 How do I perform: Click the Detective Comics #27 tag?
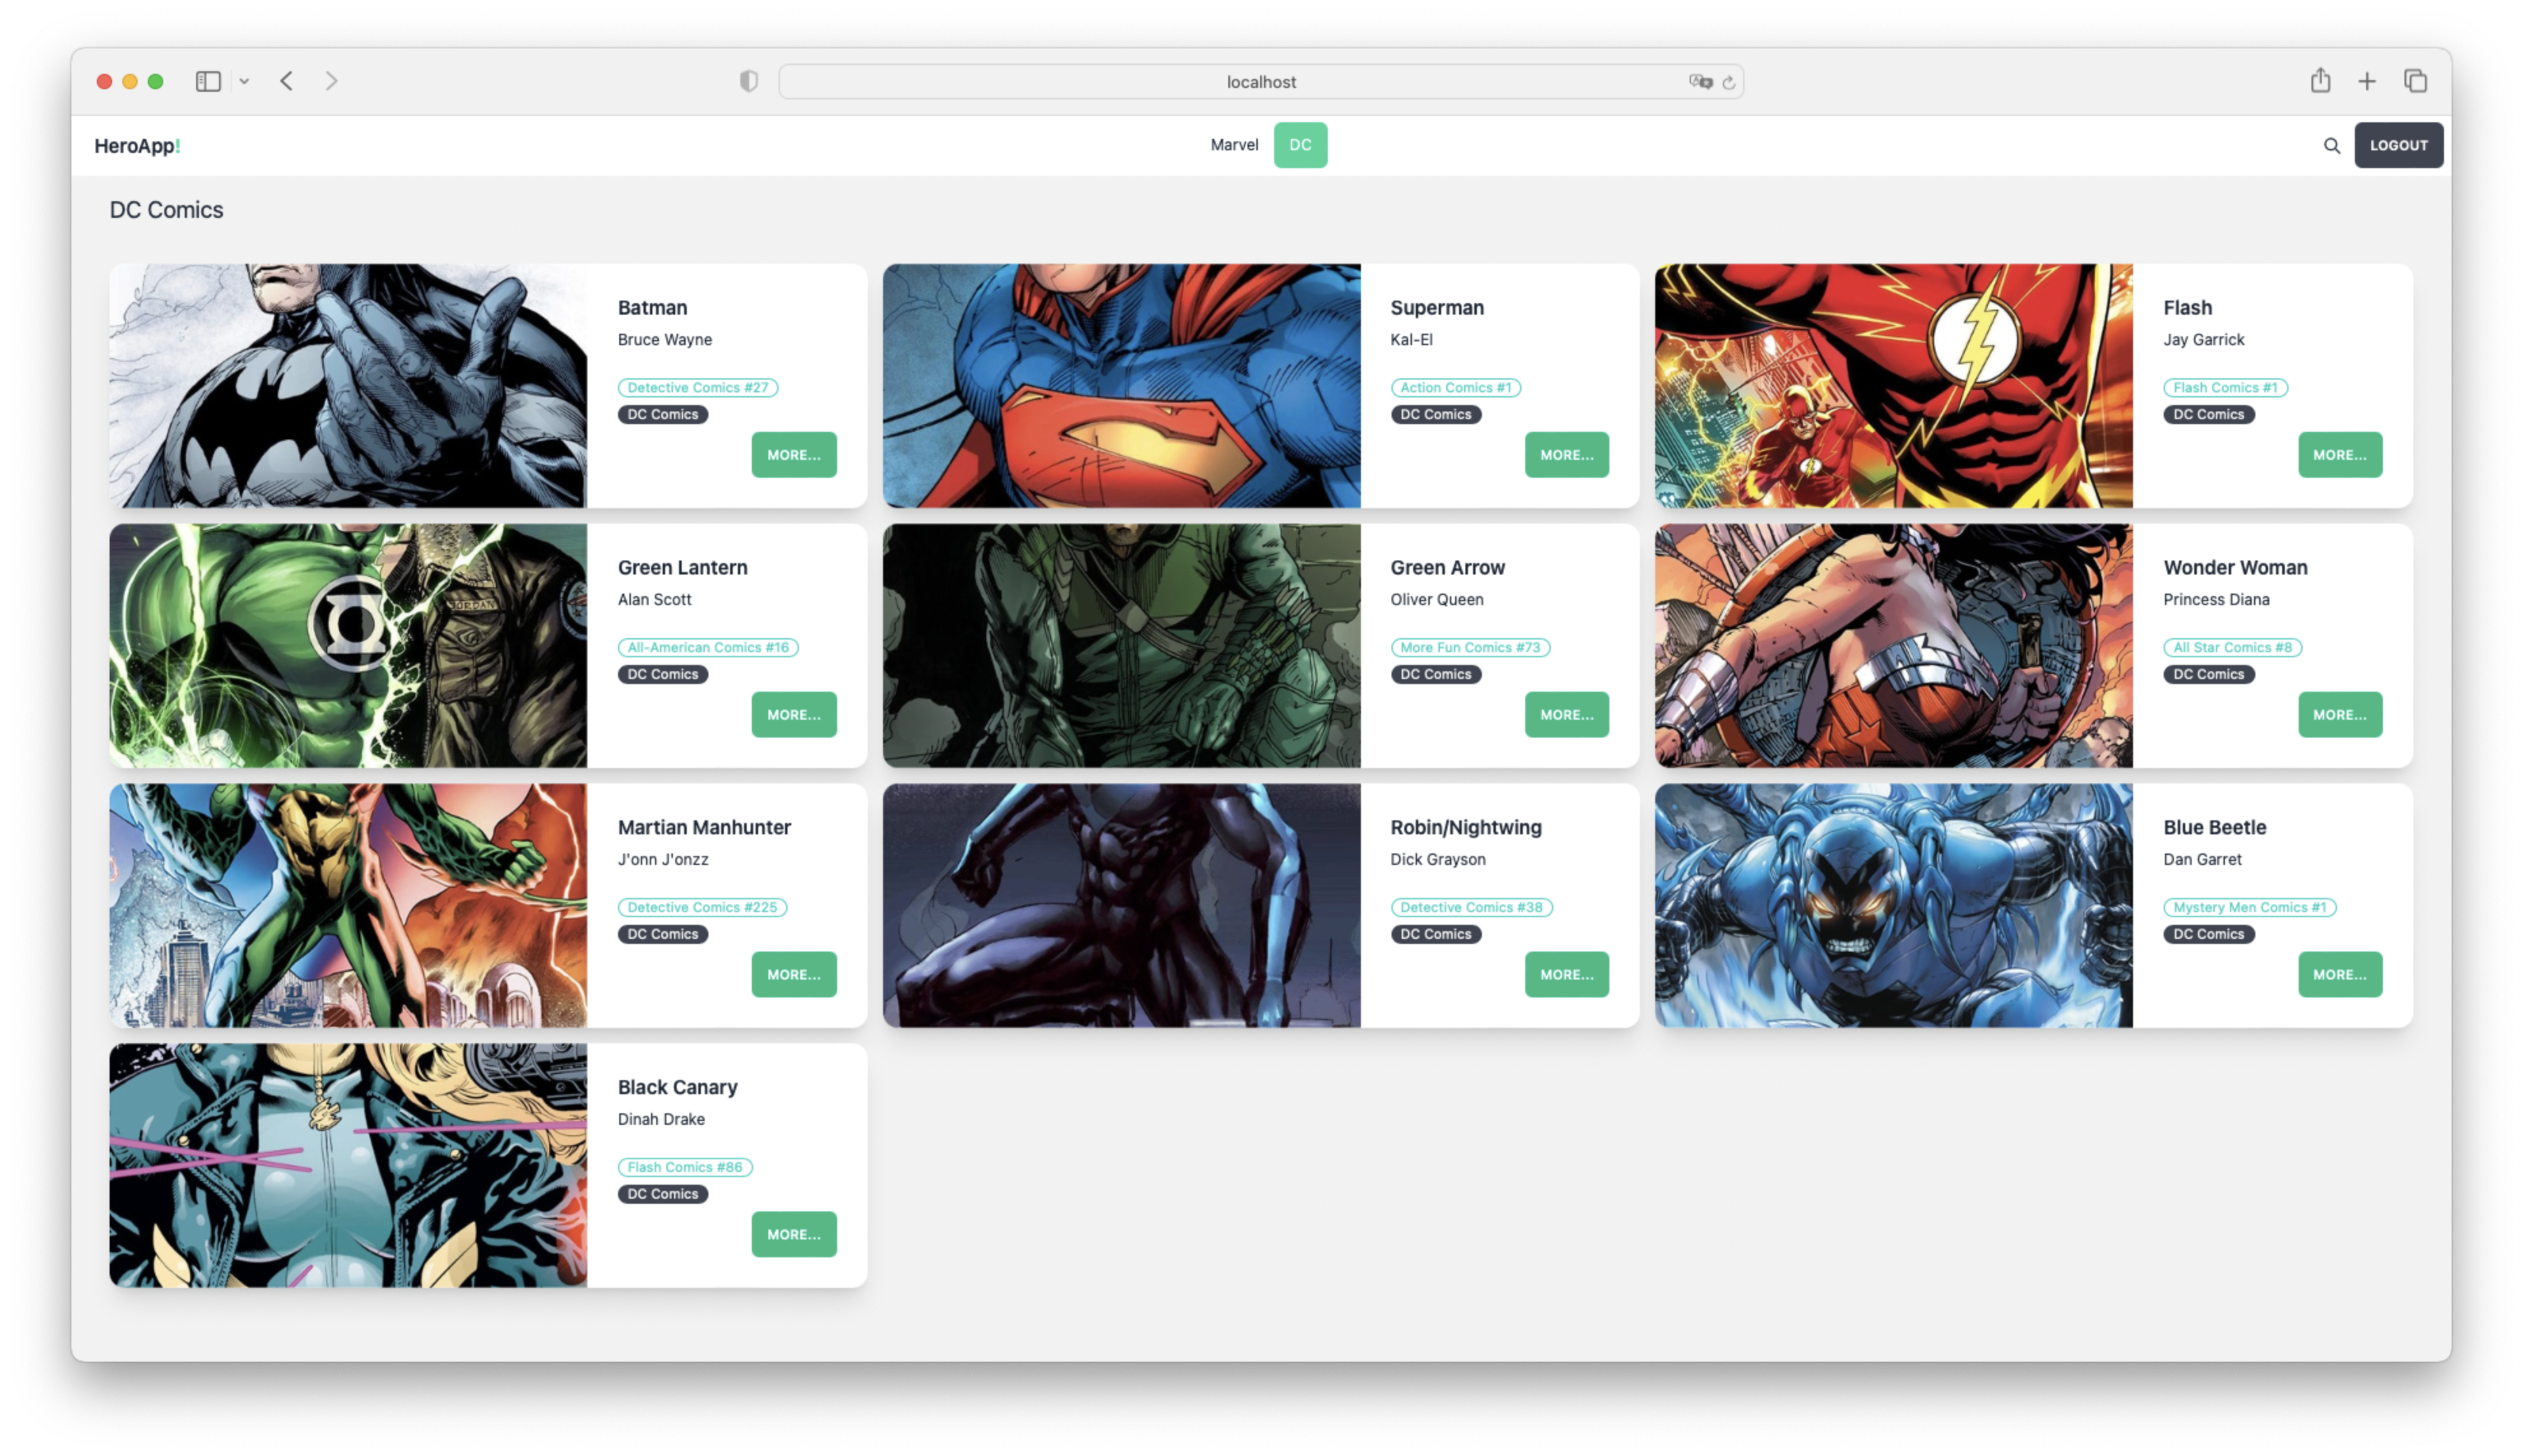697,388
